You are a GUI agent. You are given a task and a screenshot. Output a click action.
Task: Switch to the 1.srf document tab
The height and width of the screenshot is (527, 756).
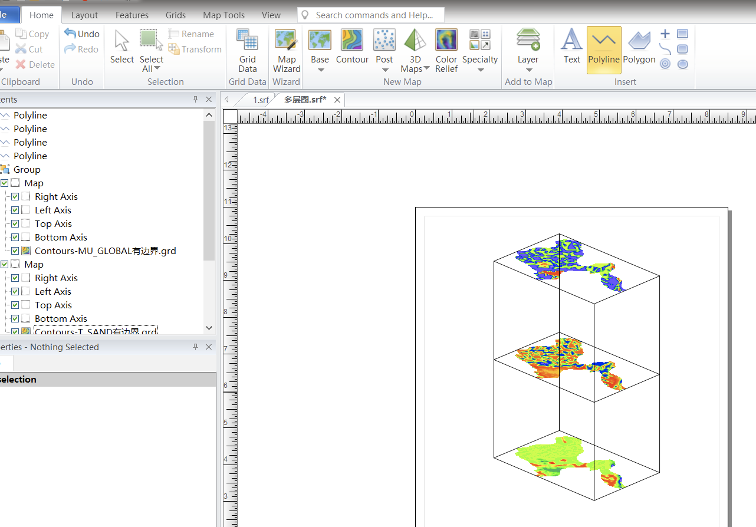(260, 99)
